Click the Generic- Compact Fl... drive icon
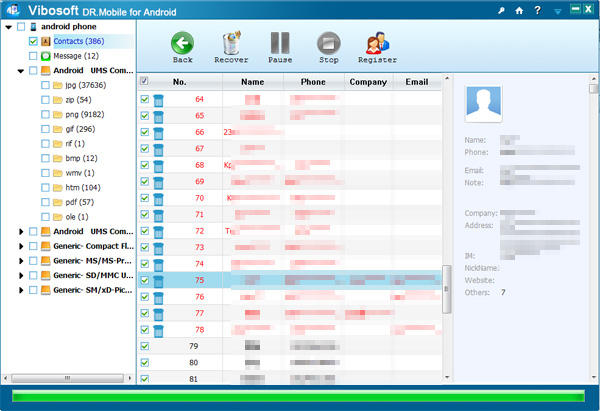This screenshot has height=411, width=600. [46, 246]
